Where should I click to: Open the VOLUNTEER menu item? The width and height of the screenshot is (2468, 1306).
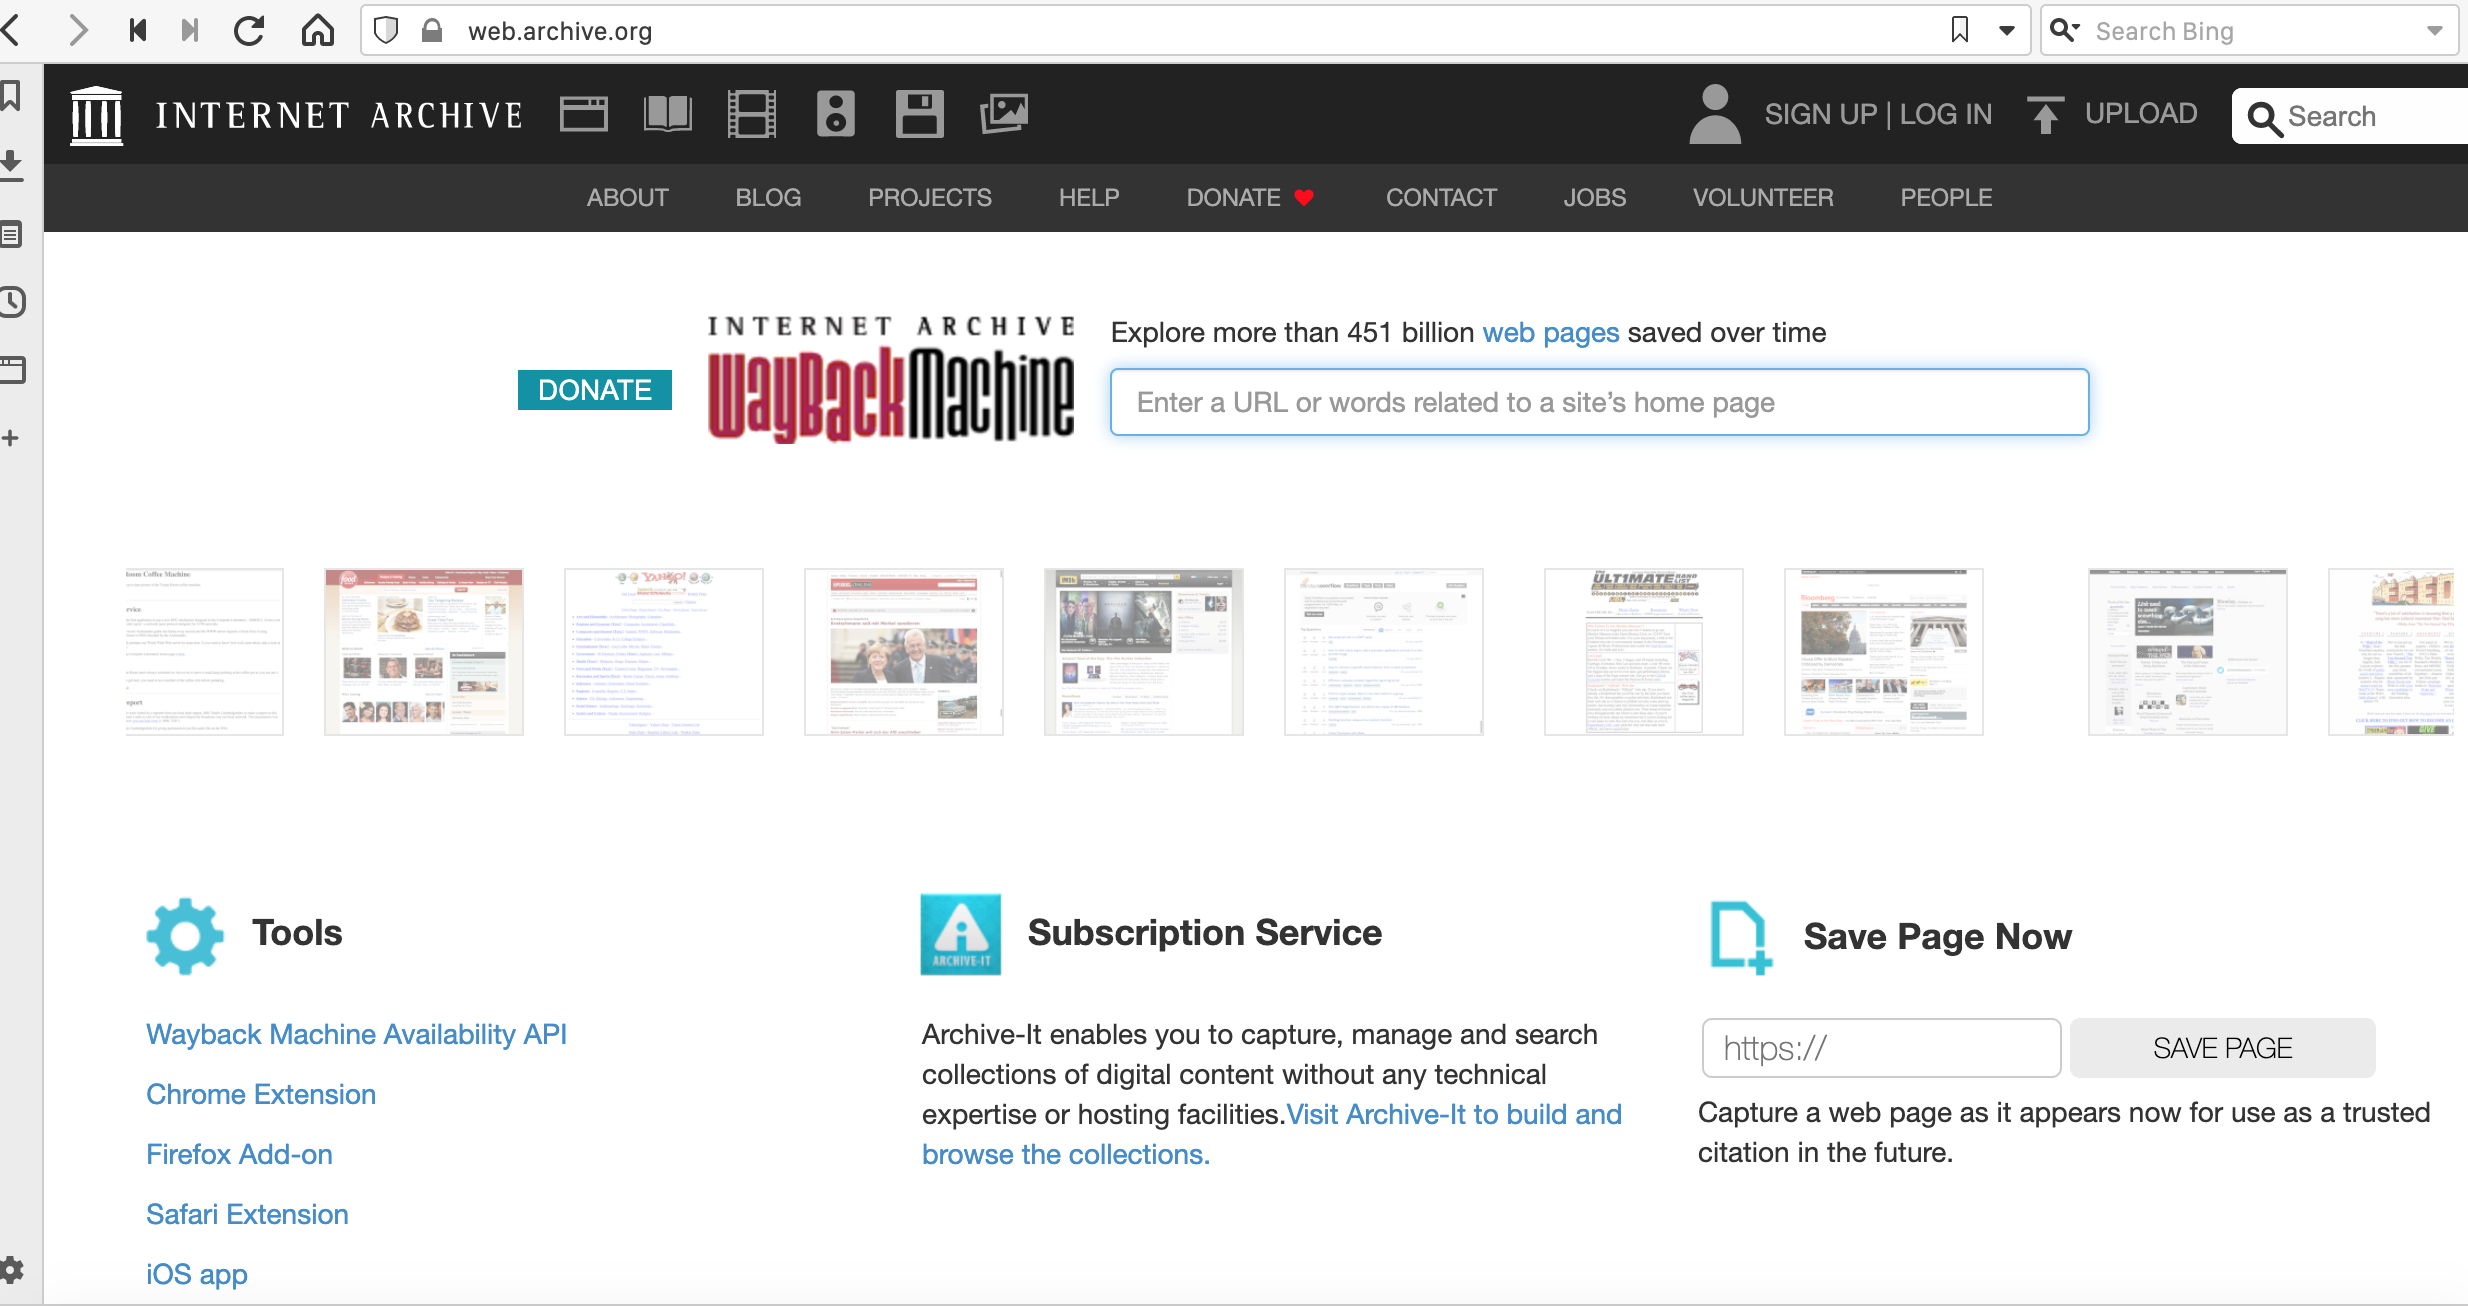tap(1763, 198)
